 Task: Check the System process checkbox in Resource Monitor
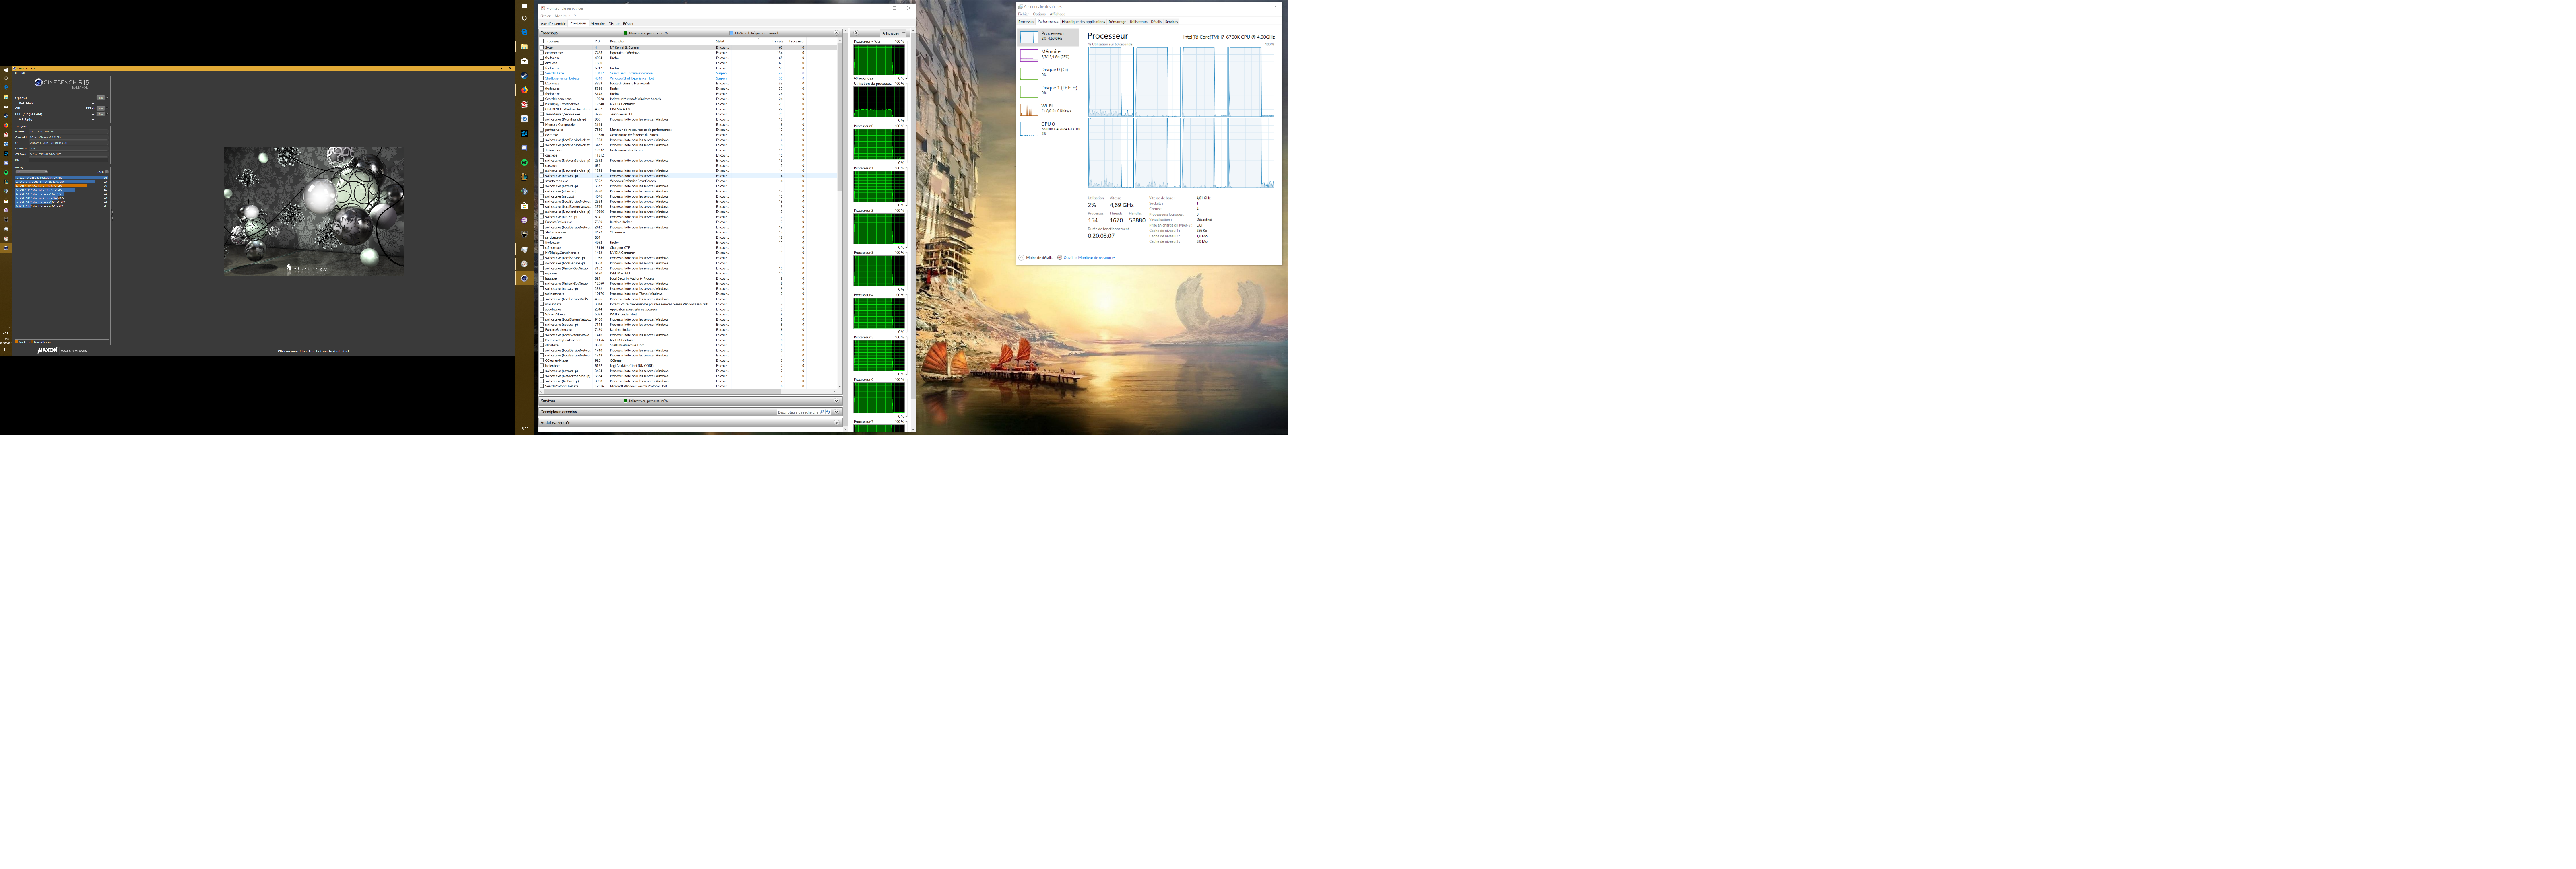tap(542, 47)
